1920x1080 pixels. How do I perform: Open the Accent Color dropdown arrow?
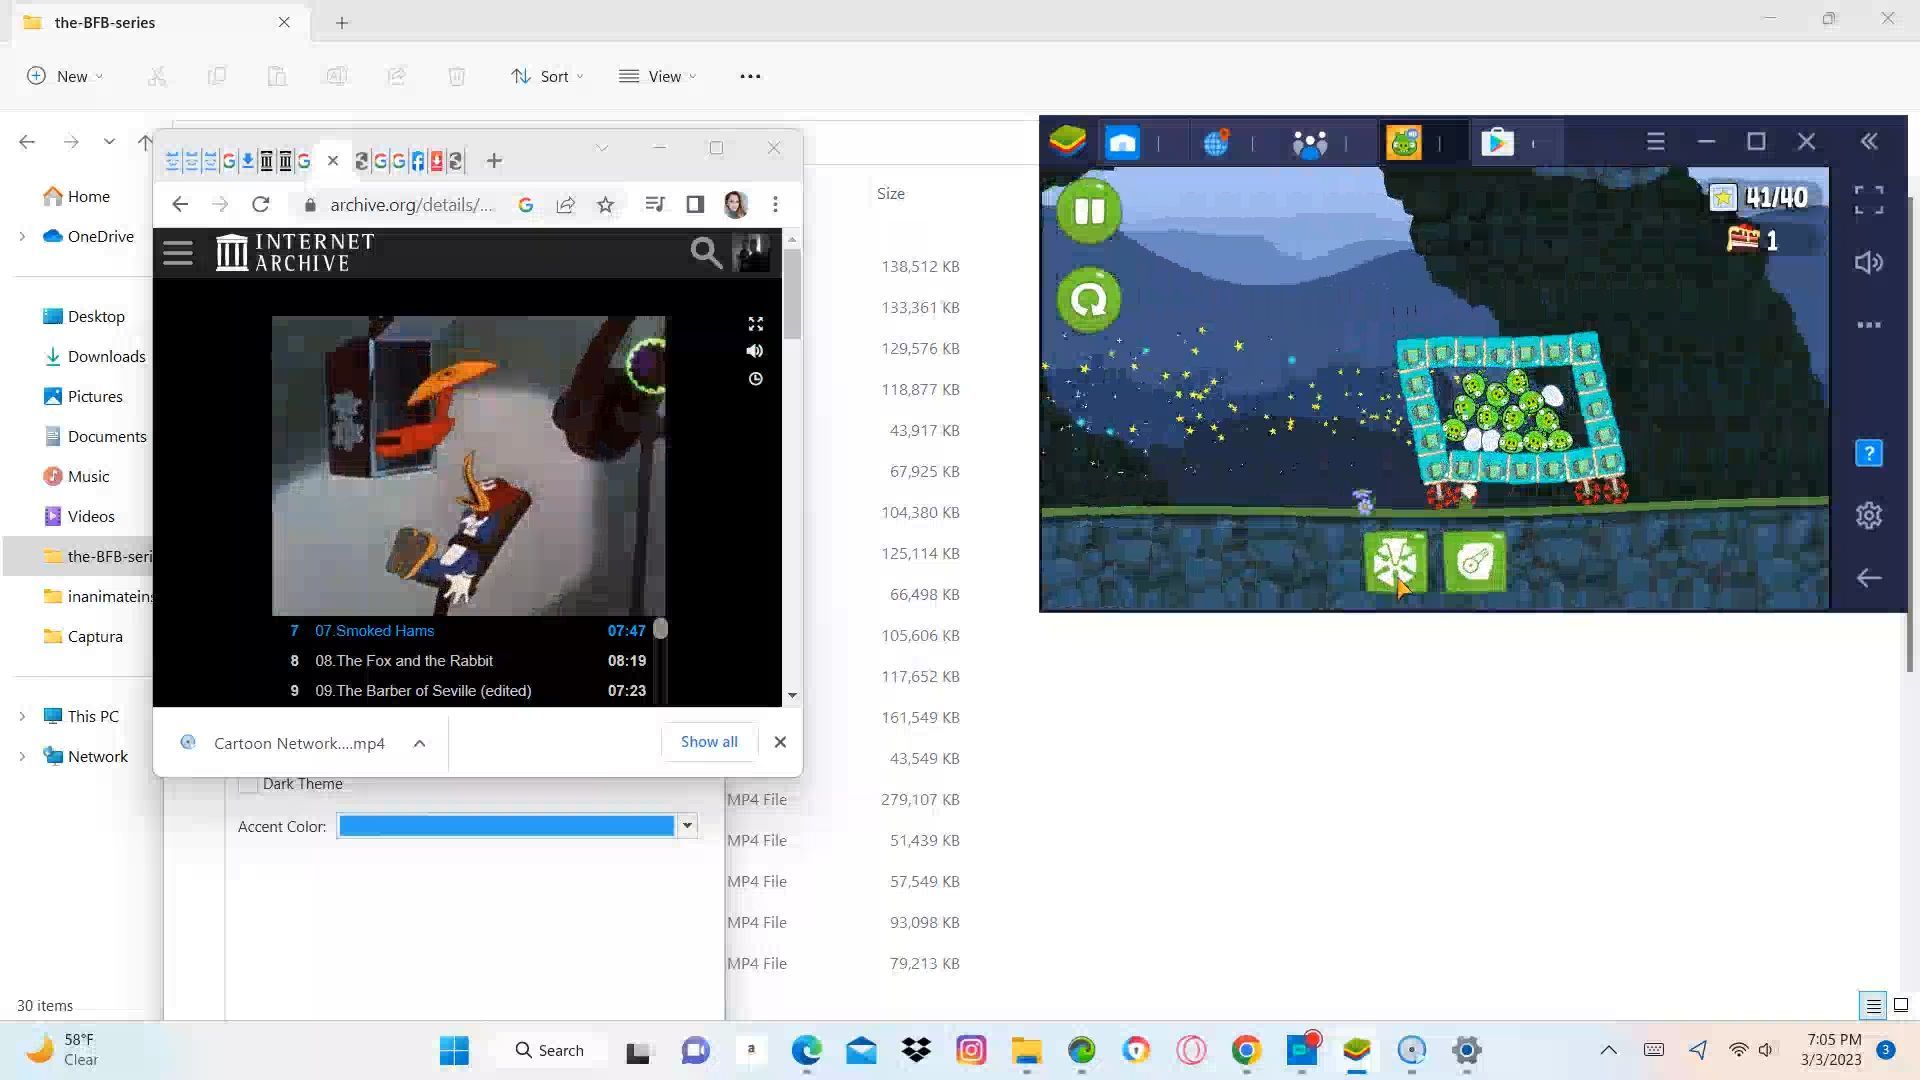pyautogui.click(x=687, y=826)
